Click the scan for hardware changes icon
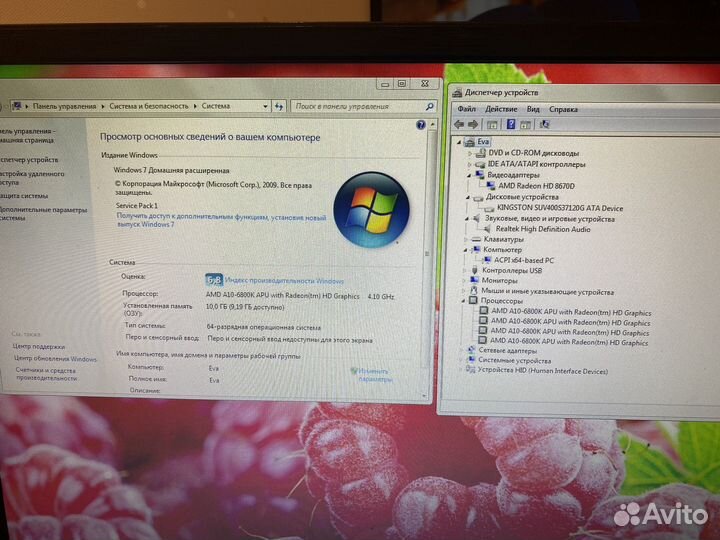This screenshot has width=720, height=540. (x=544, y=124)
